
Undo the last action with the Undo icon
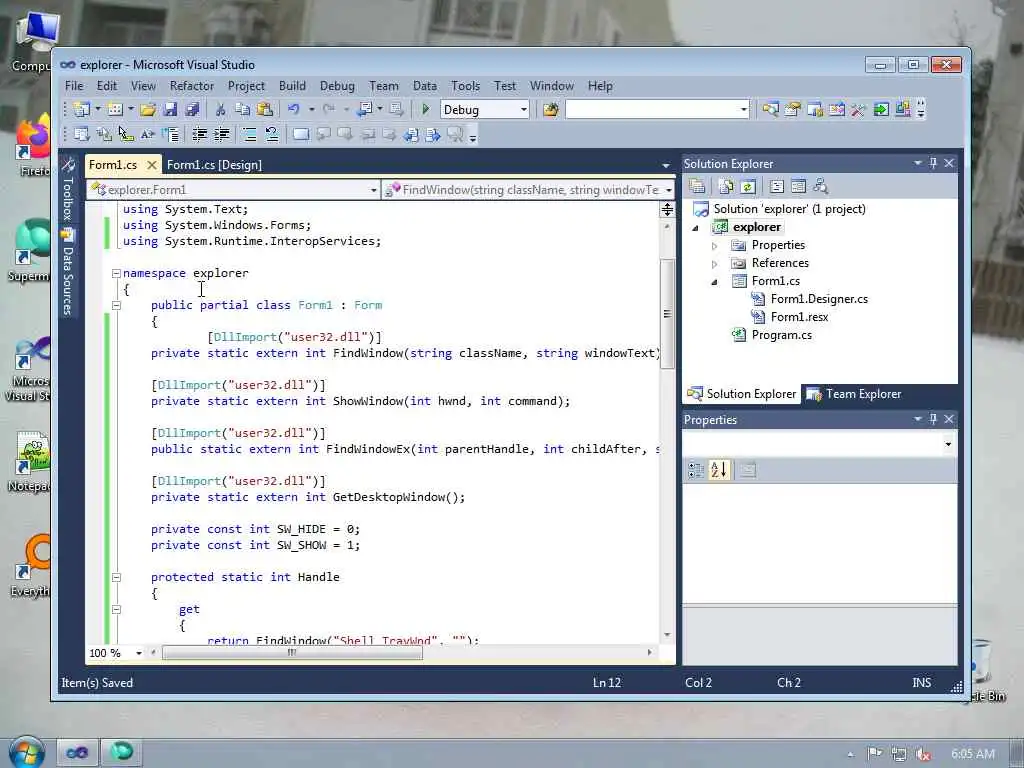coord(294,110)
